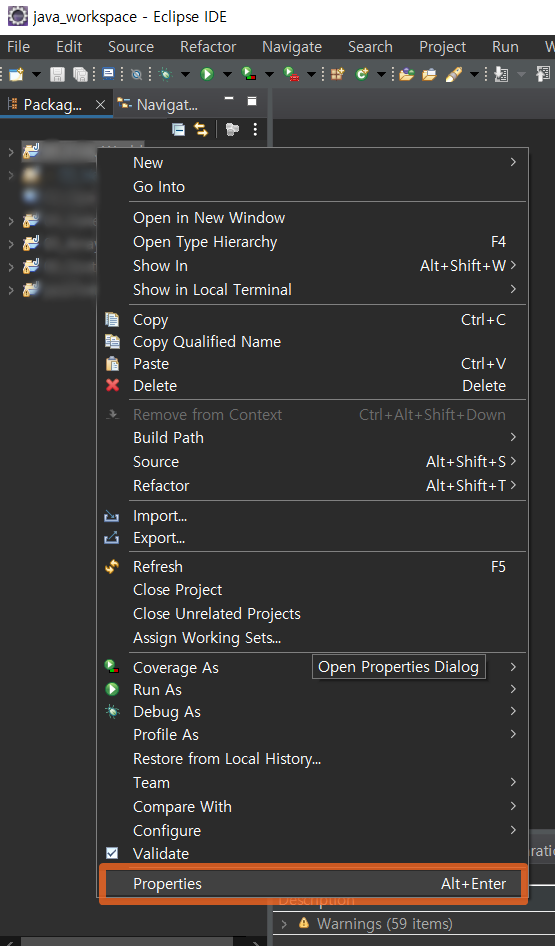Image resolution: width=555 pixels, height=946 pixels.
Task: Close the Package Explorer tab
Action: (x=100, y=104)
